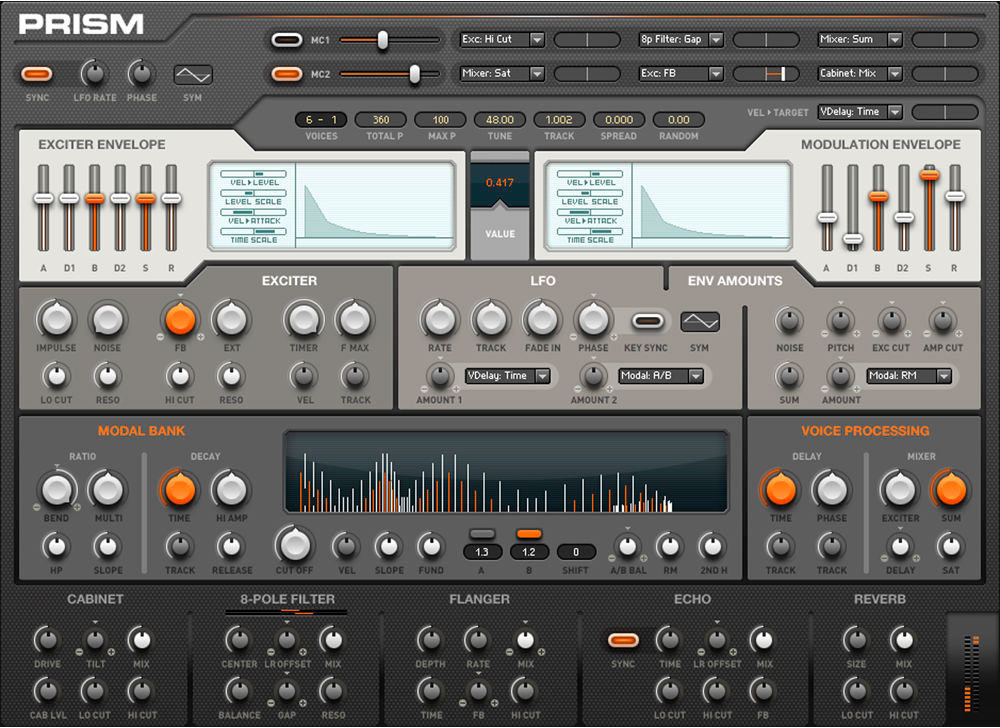Click the orange FB knob in Exciter
Image resolution: width=1000 pixels, height=728 pixels.
point(180,320)
